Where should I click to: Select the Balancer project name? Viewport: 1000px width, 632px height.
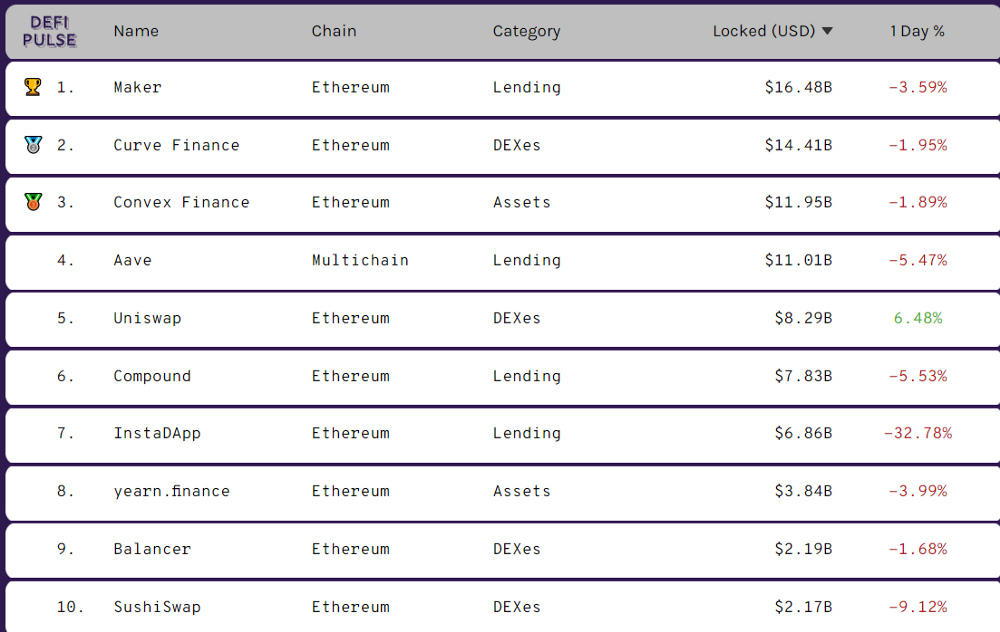pyautogui.click(x=152, y=549)
